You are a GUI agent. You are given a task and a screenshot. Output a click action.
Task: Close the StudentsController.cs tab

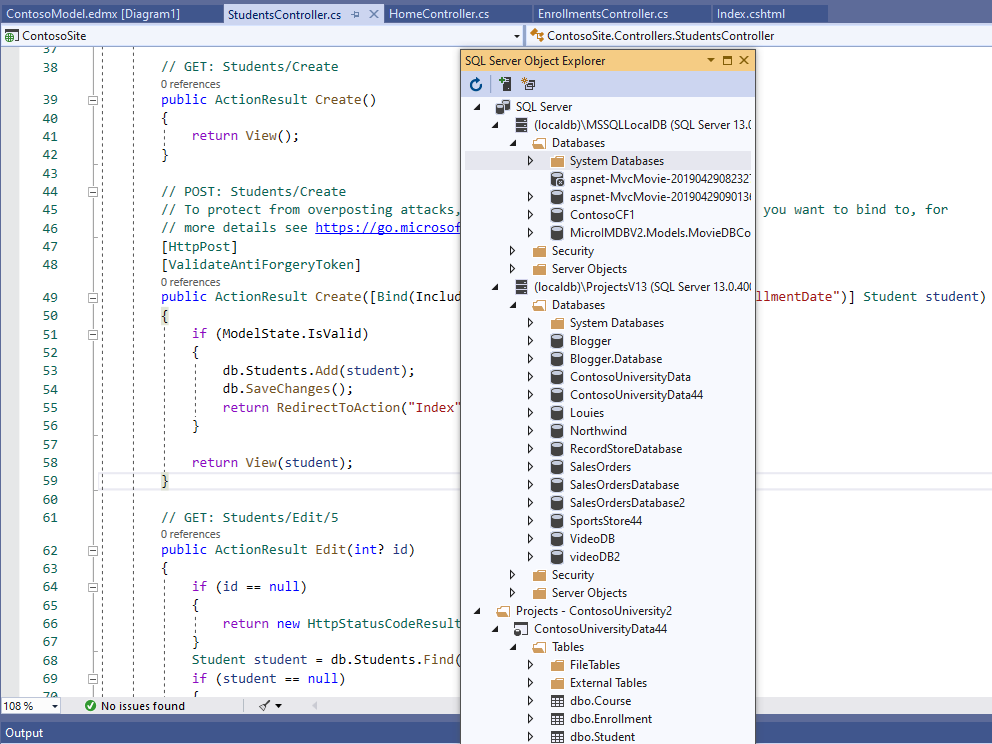point(374,14)
